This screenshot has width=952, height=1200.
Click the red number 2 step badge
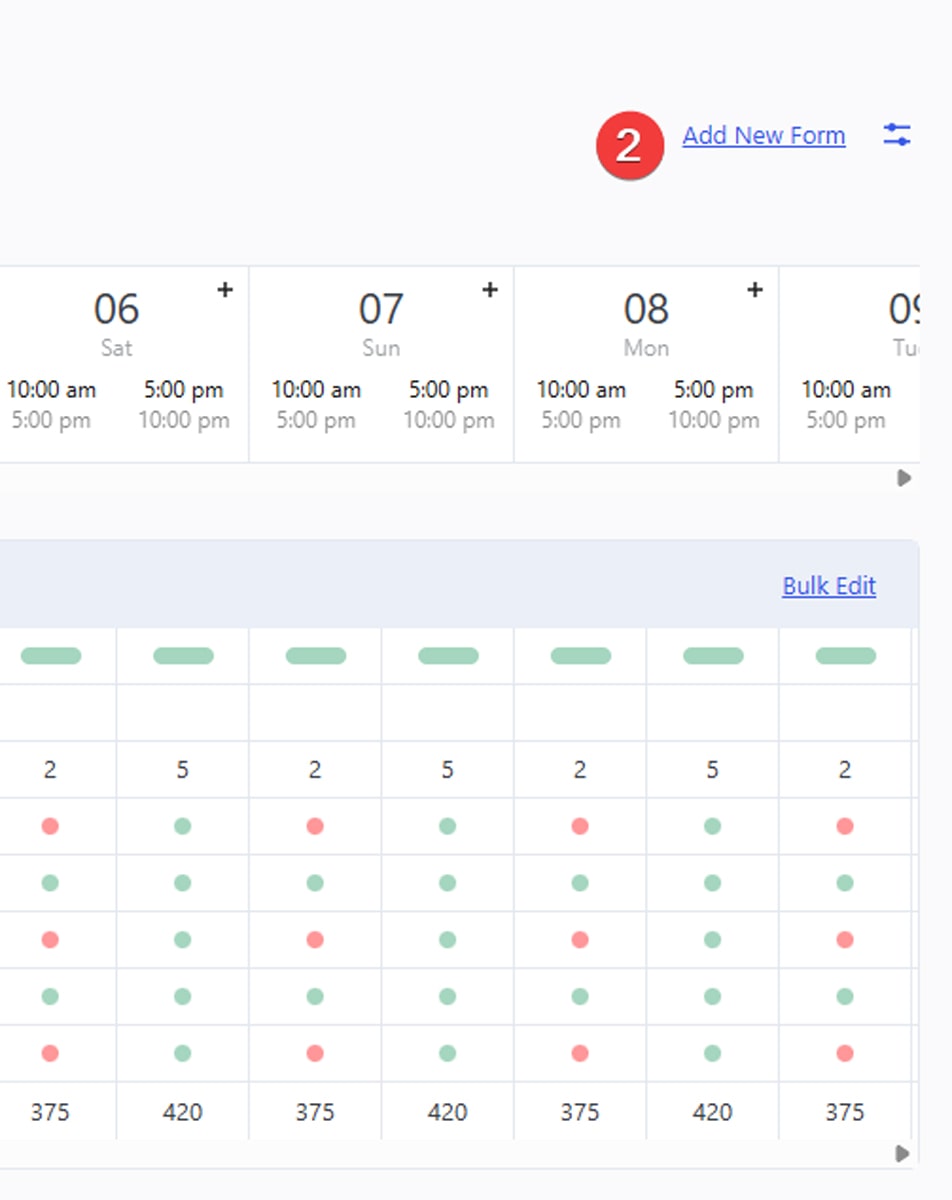click(629, 146)
